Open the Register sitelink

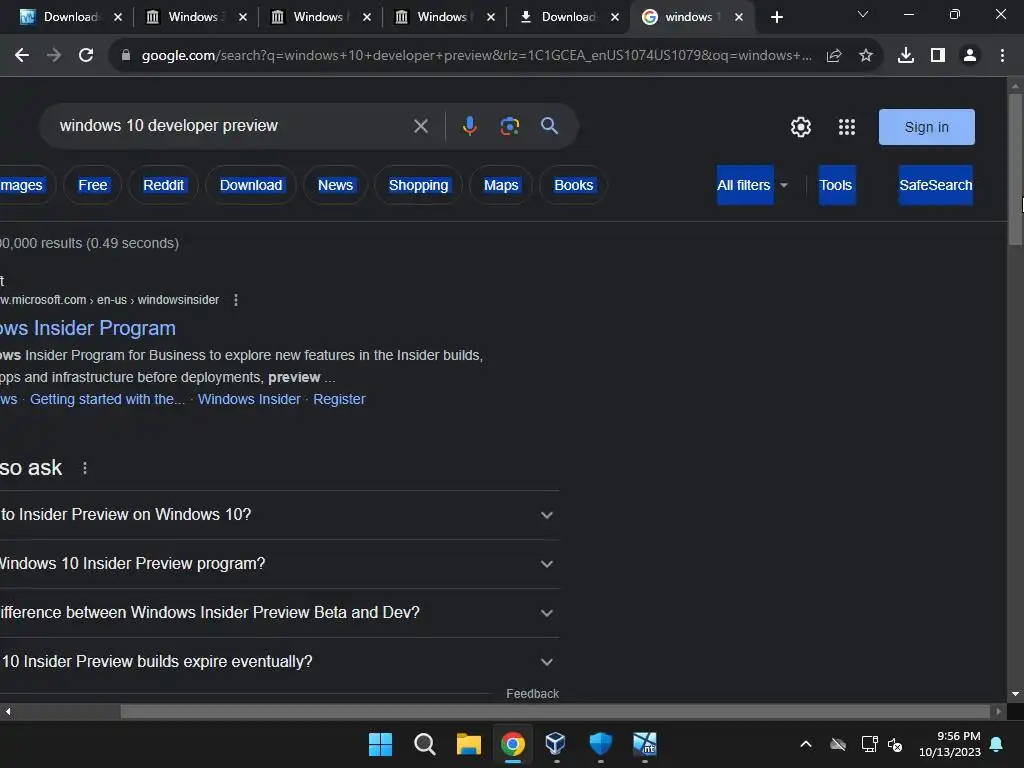click(x=339, y=399)
